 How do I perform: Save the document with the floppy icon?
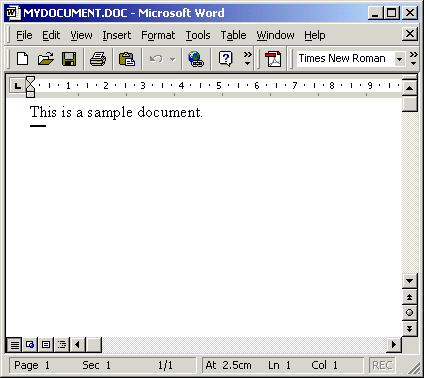pos(69,59)
